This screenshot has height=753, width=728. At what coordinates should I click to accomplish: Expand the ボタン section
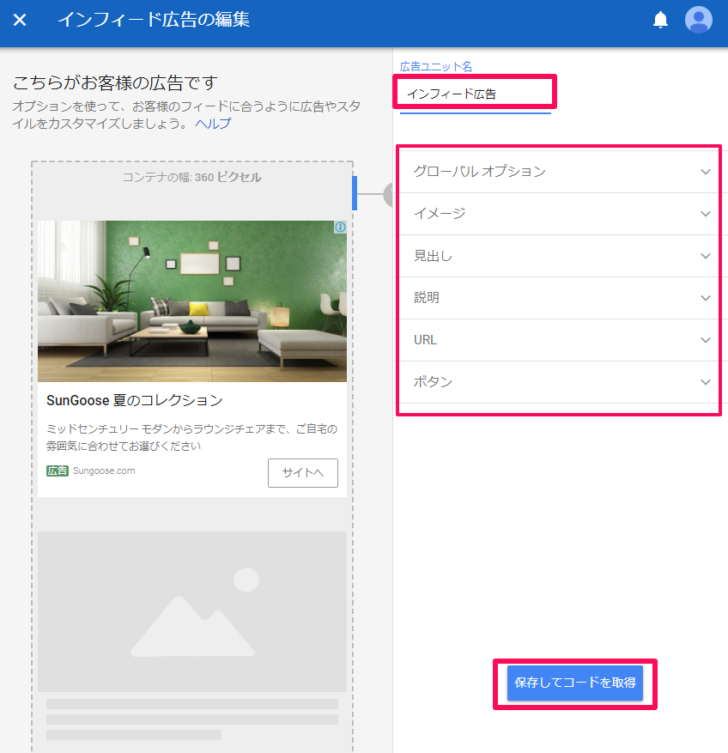coord(559,382)
